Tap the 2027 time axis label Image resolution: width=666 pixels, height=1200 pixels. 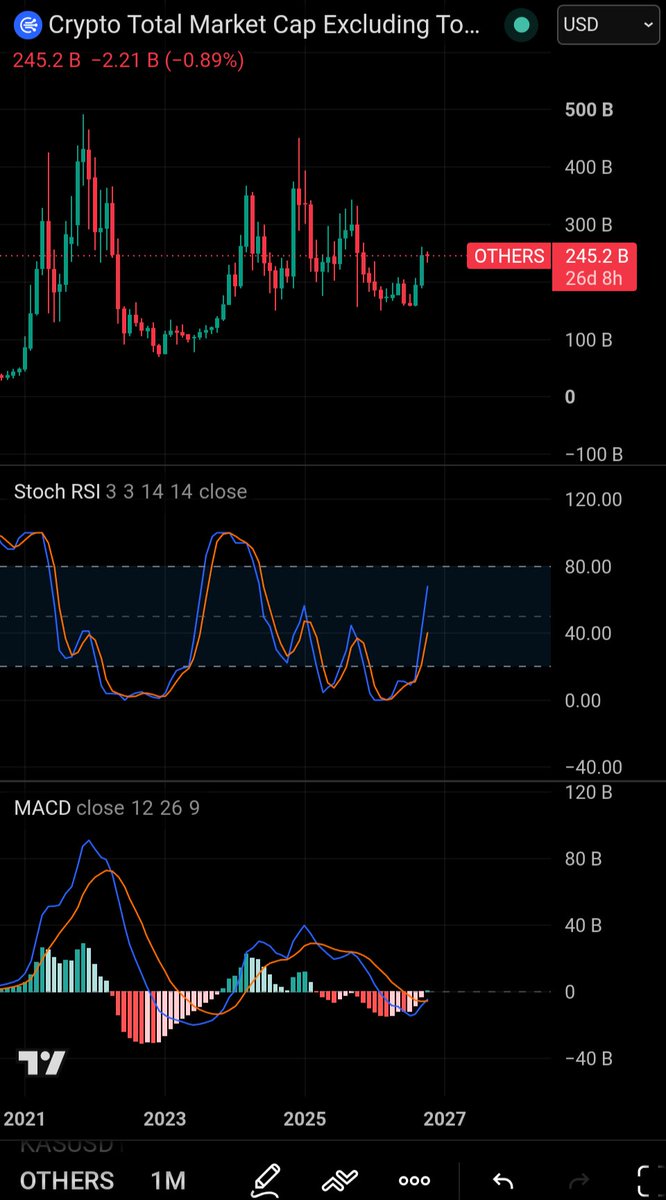pos(443,1118)
